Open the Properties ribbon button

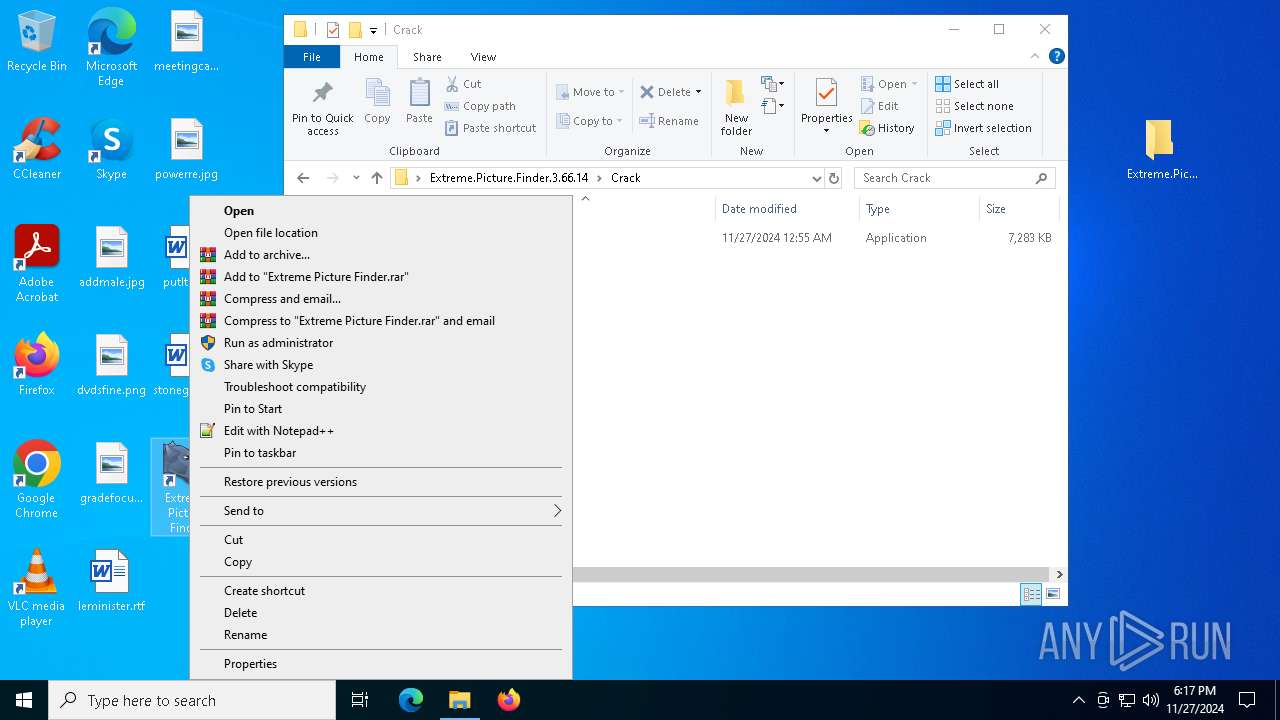826,105
